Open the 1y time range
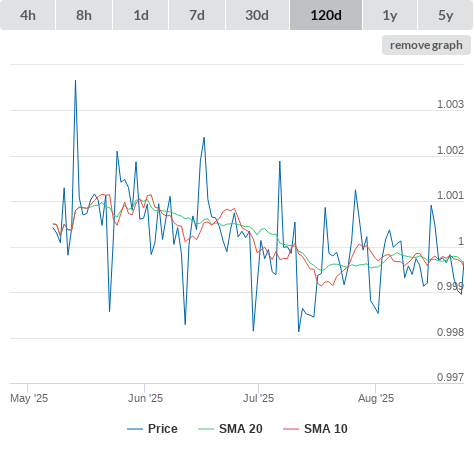The height and width of the screenshot is (455, 474). (x=390, y=15)
